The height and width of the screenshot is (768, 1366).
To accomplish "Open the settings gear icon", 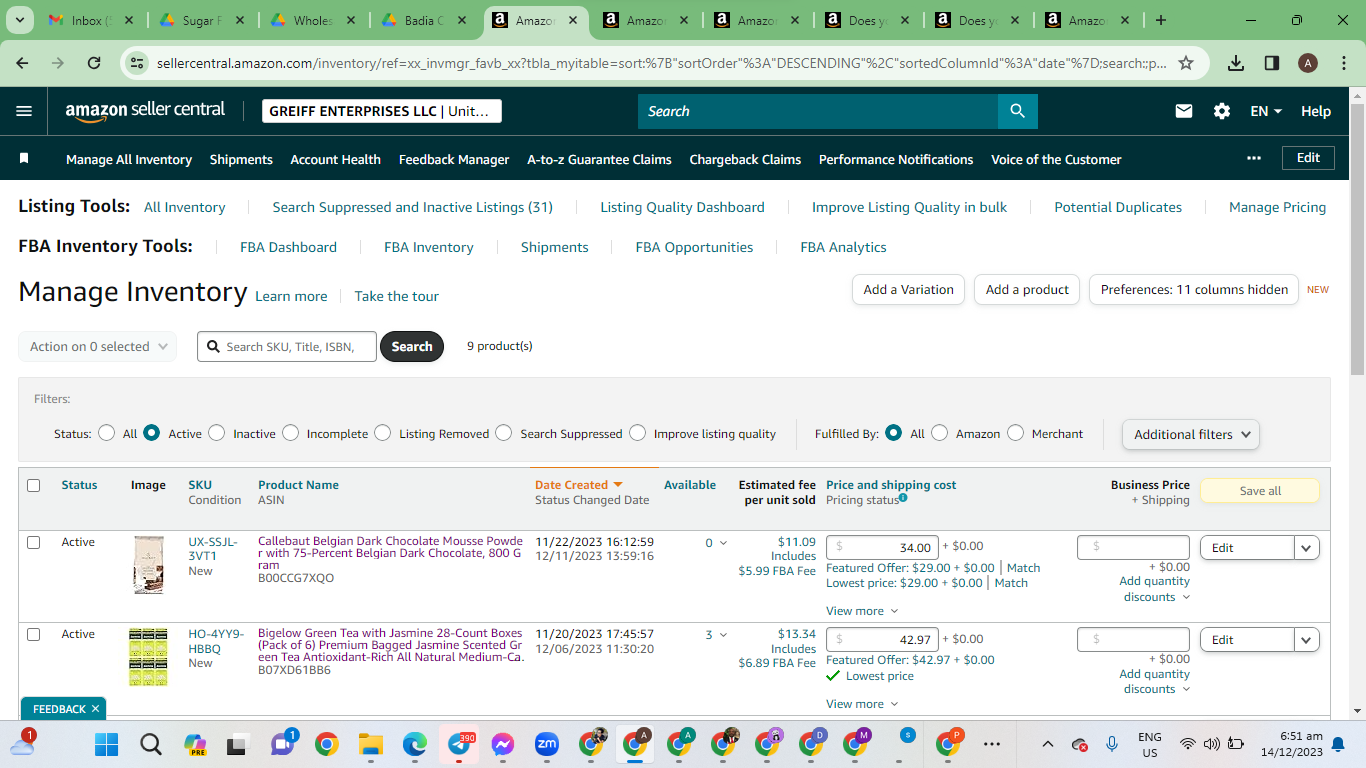I will (x=1222, y=111).
